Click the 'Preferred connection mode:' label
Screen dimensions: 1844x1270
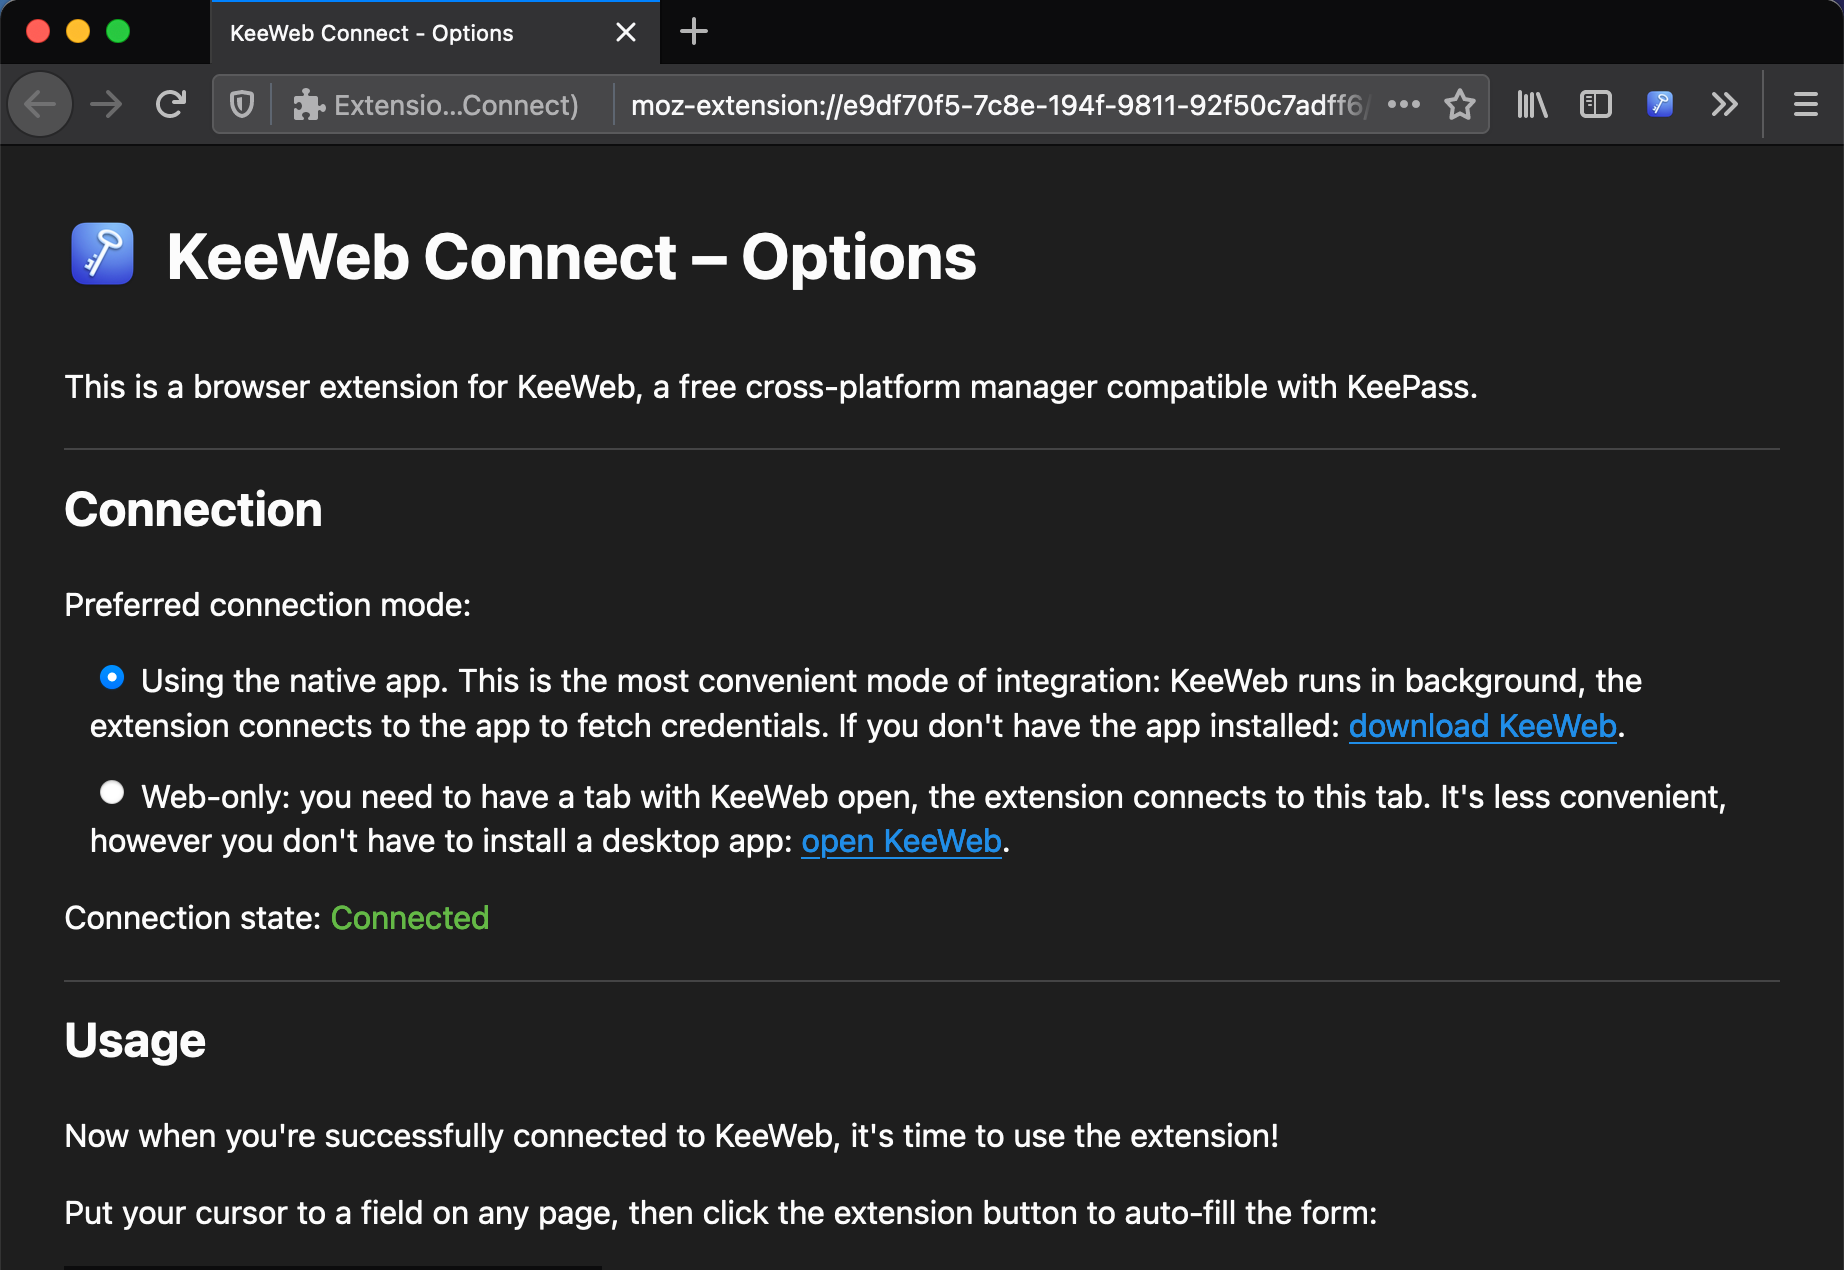pyautogui.click(x=267, y=605)
